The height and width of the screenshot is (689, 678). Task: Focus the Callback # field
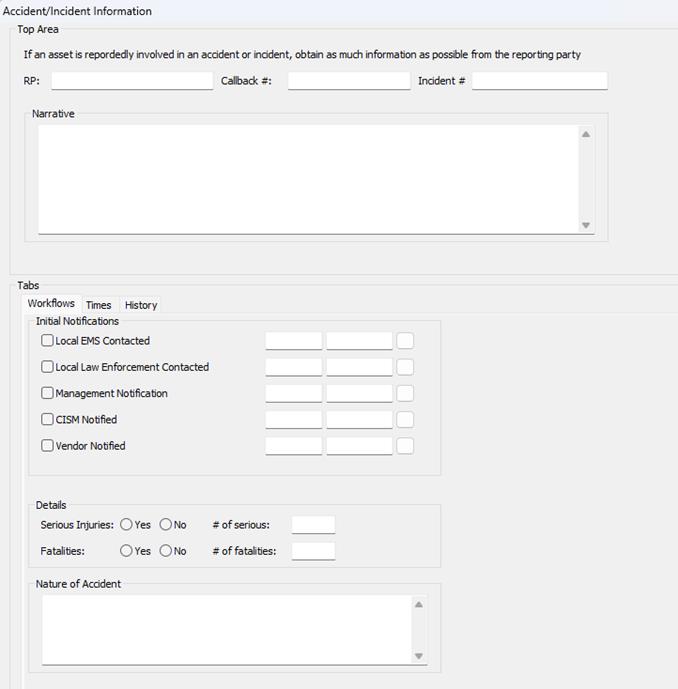coord(349,81)
